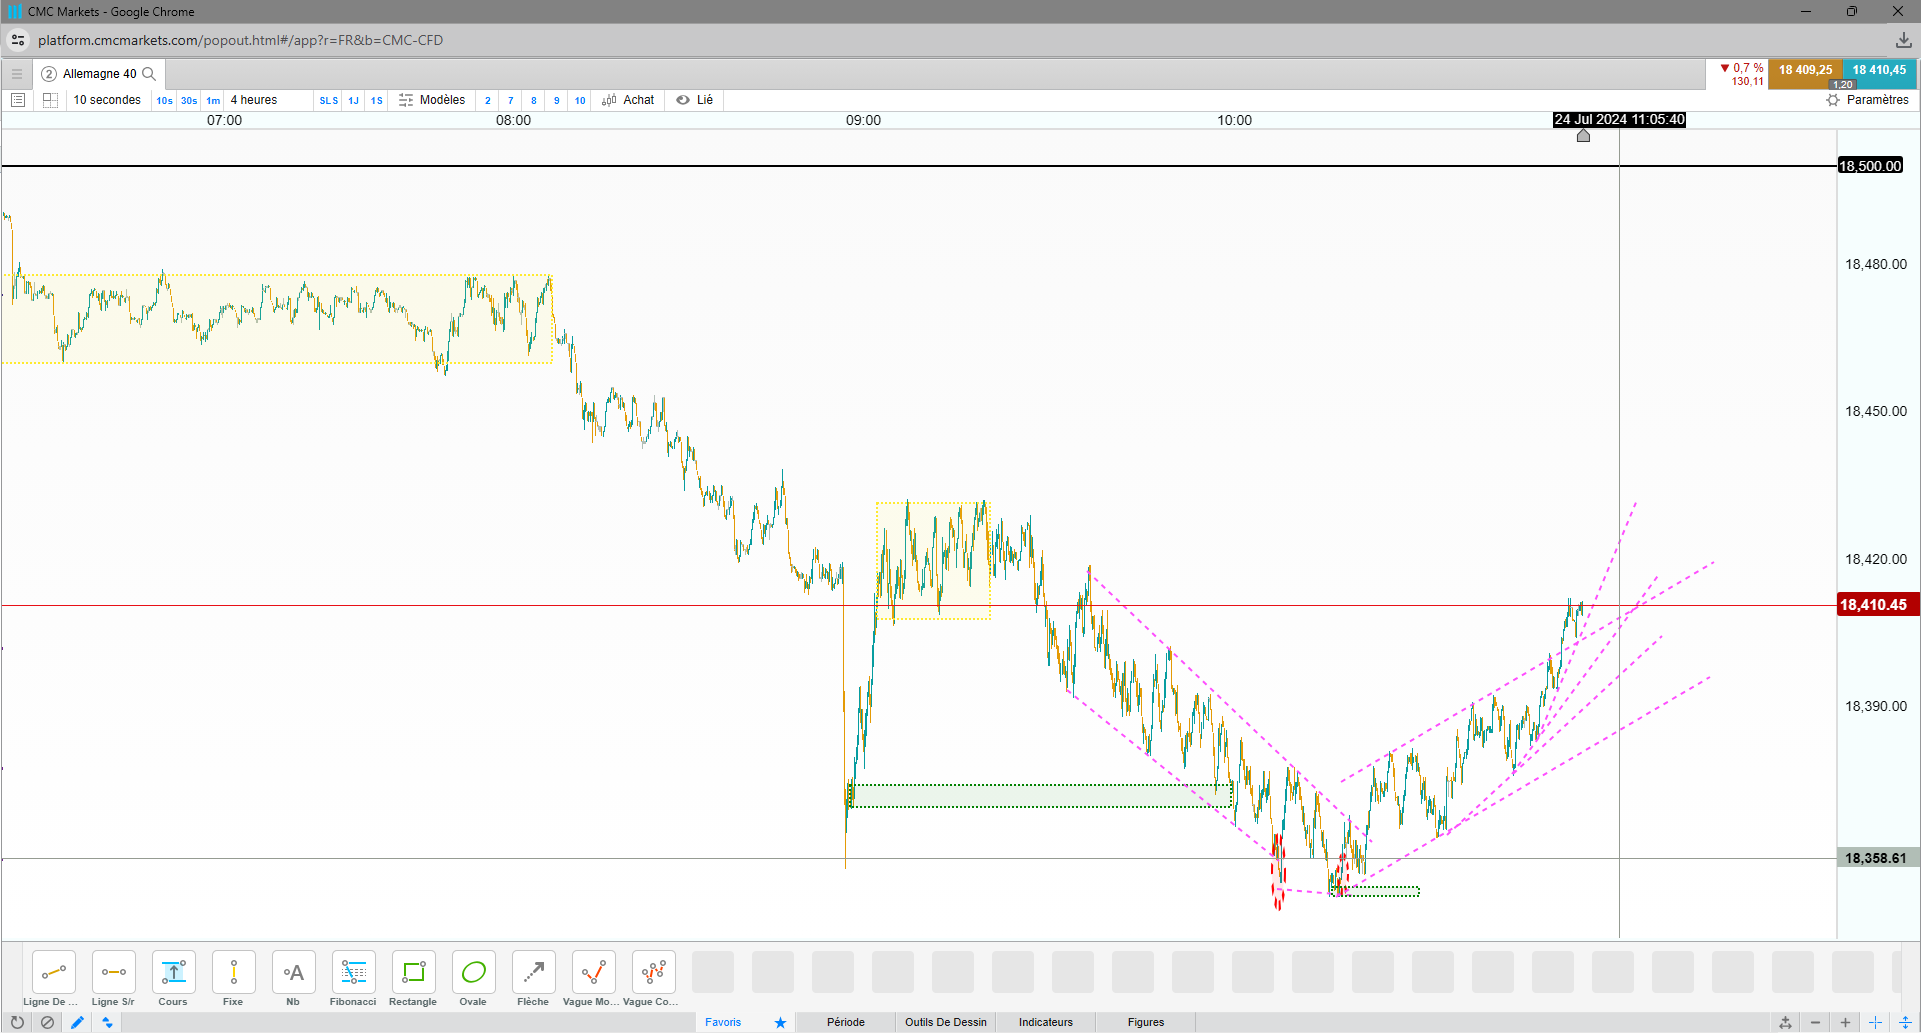Toggle the Lié linked chart option
Image resolution: width=1921 pixels, height=1033 pixels.
tap(695, 100)
